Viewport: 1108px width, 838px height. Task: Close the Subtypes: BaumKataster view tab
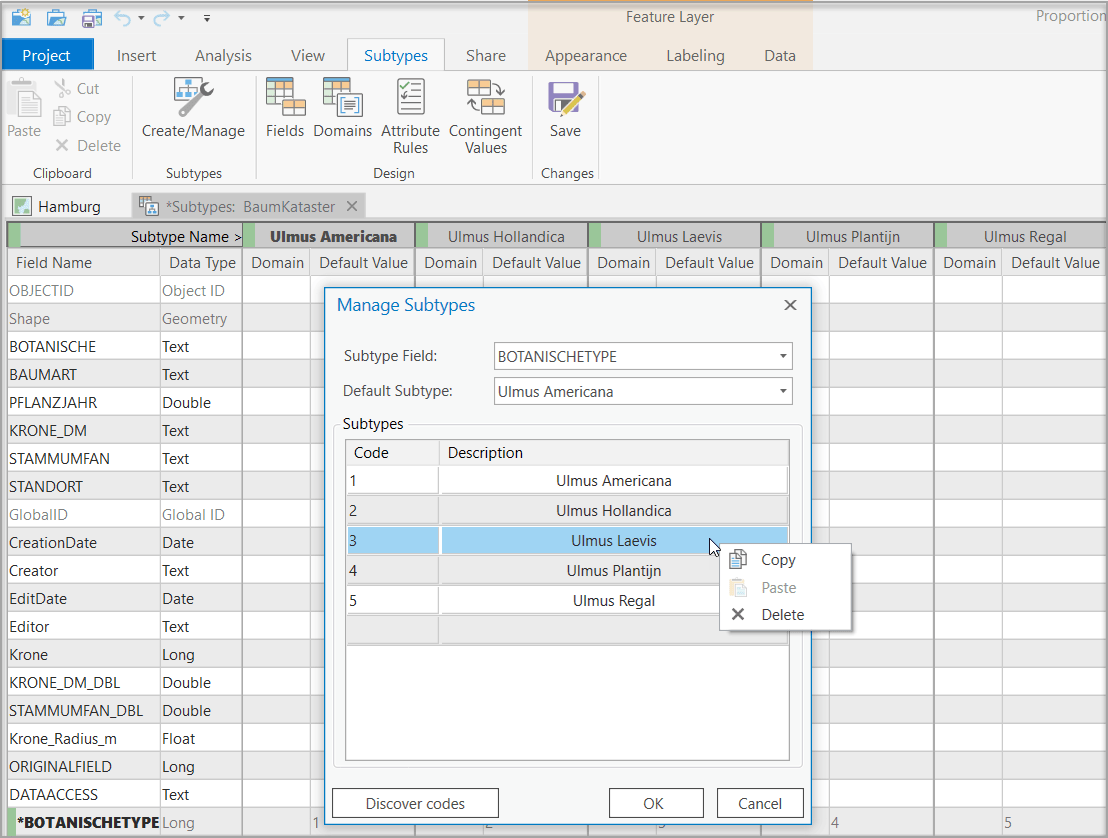click(352, 206)
